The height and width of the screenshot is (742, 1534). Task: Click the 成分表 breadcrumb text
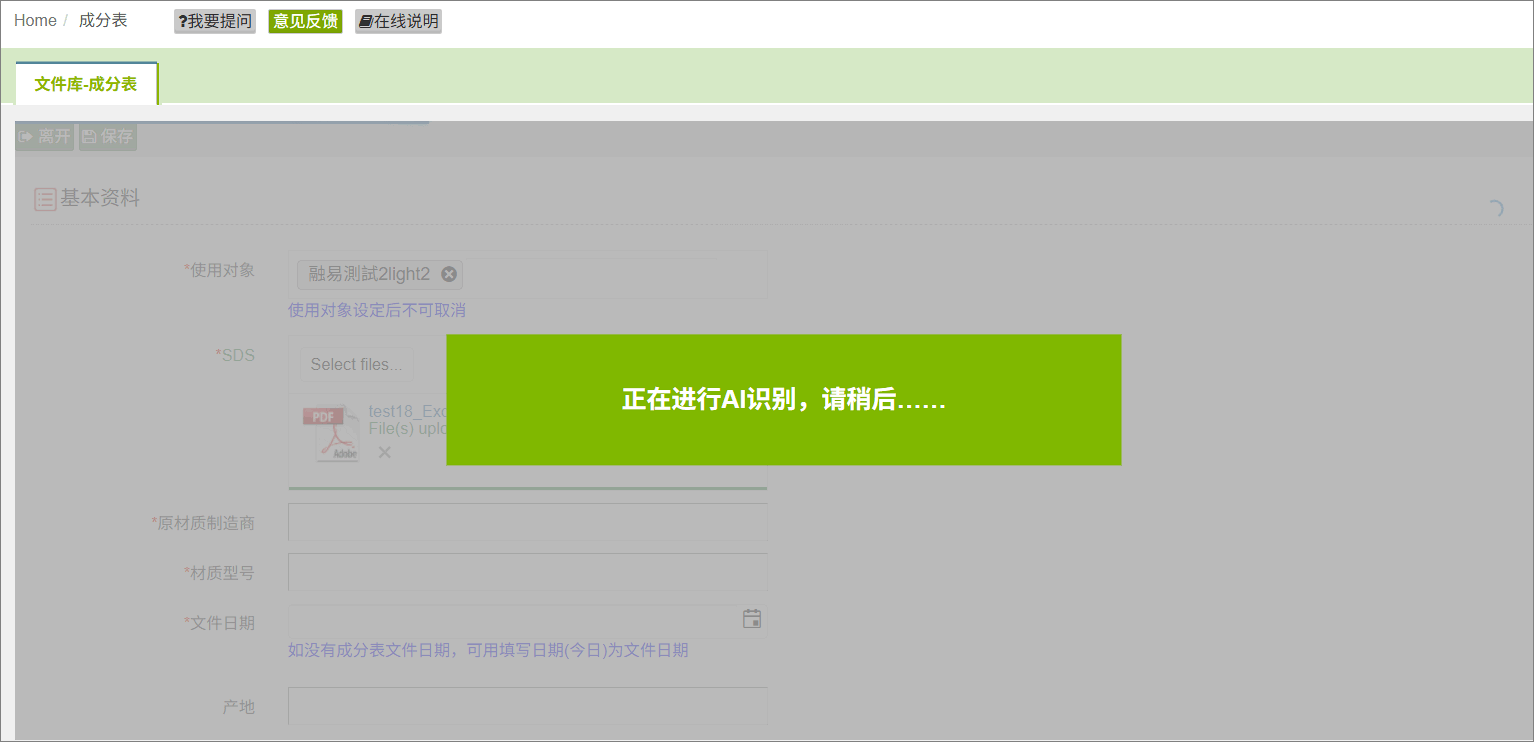103,20
